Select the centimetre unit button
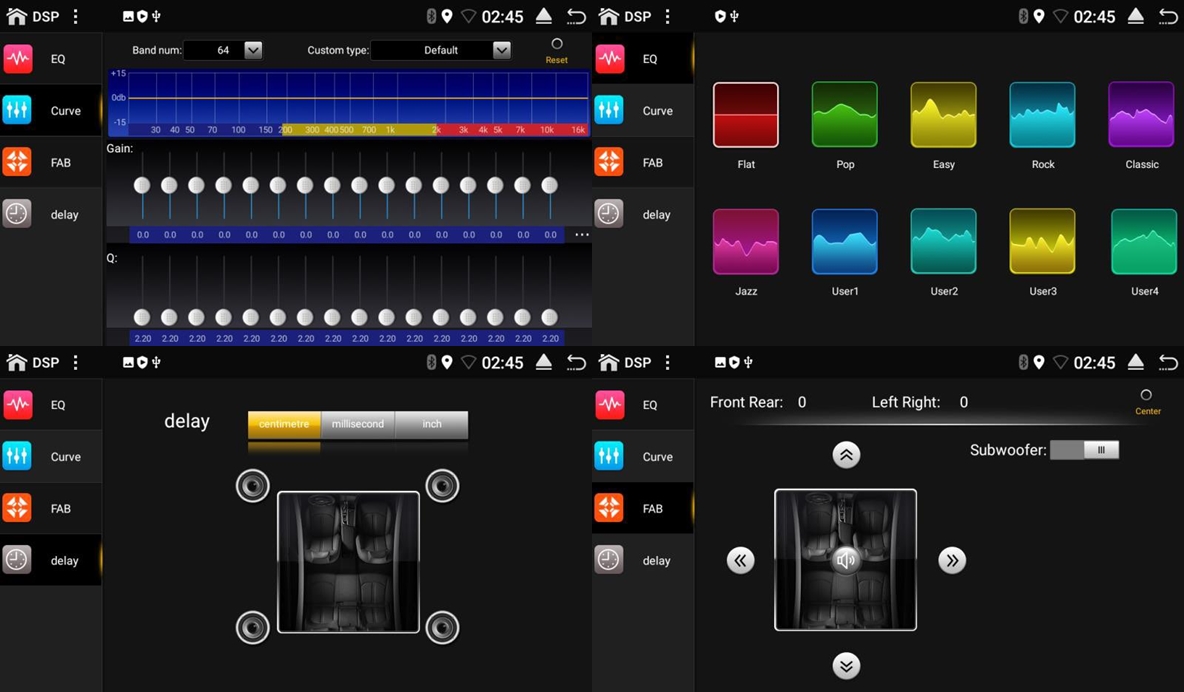1184x692 pixels. click(284, 424)
